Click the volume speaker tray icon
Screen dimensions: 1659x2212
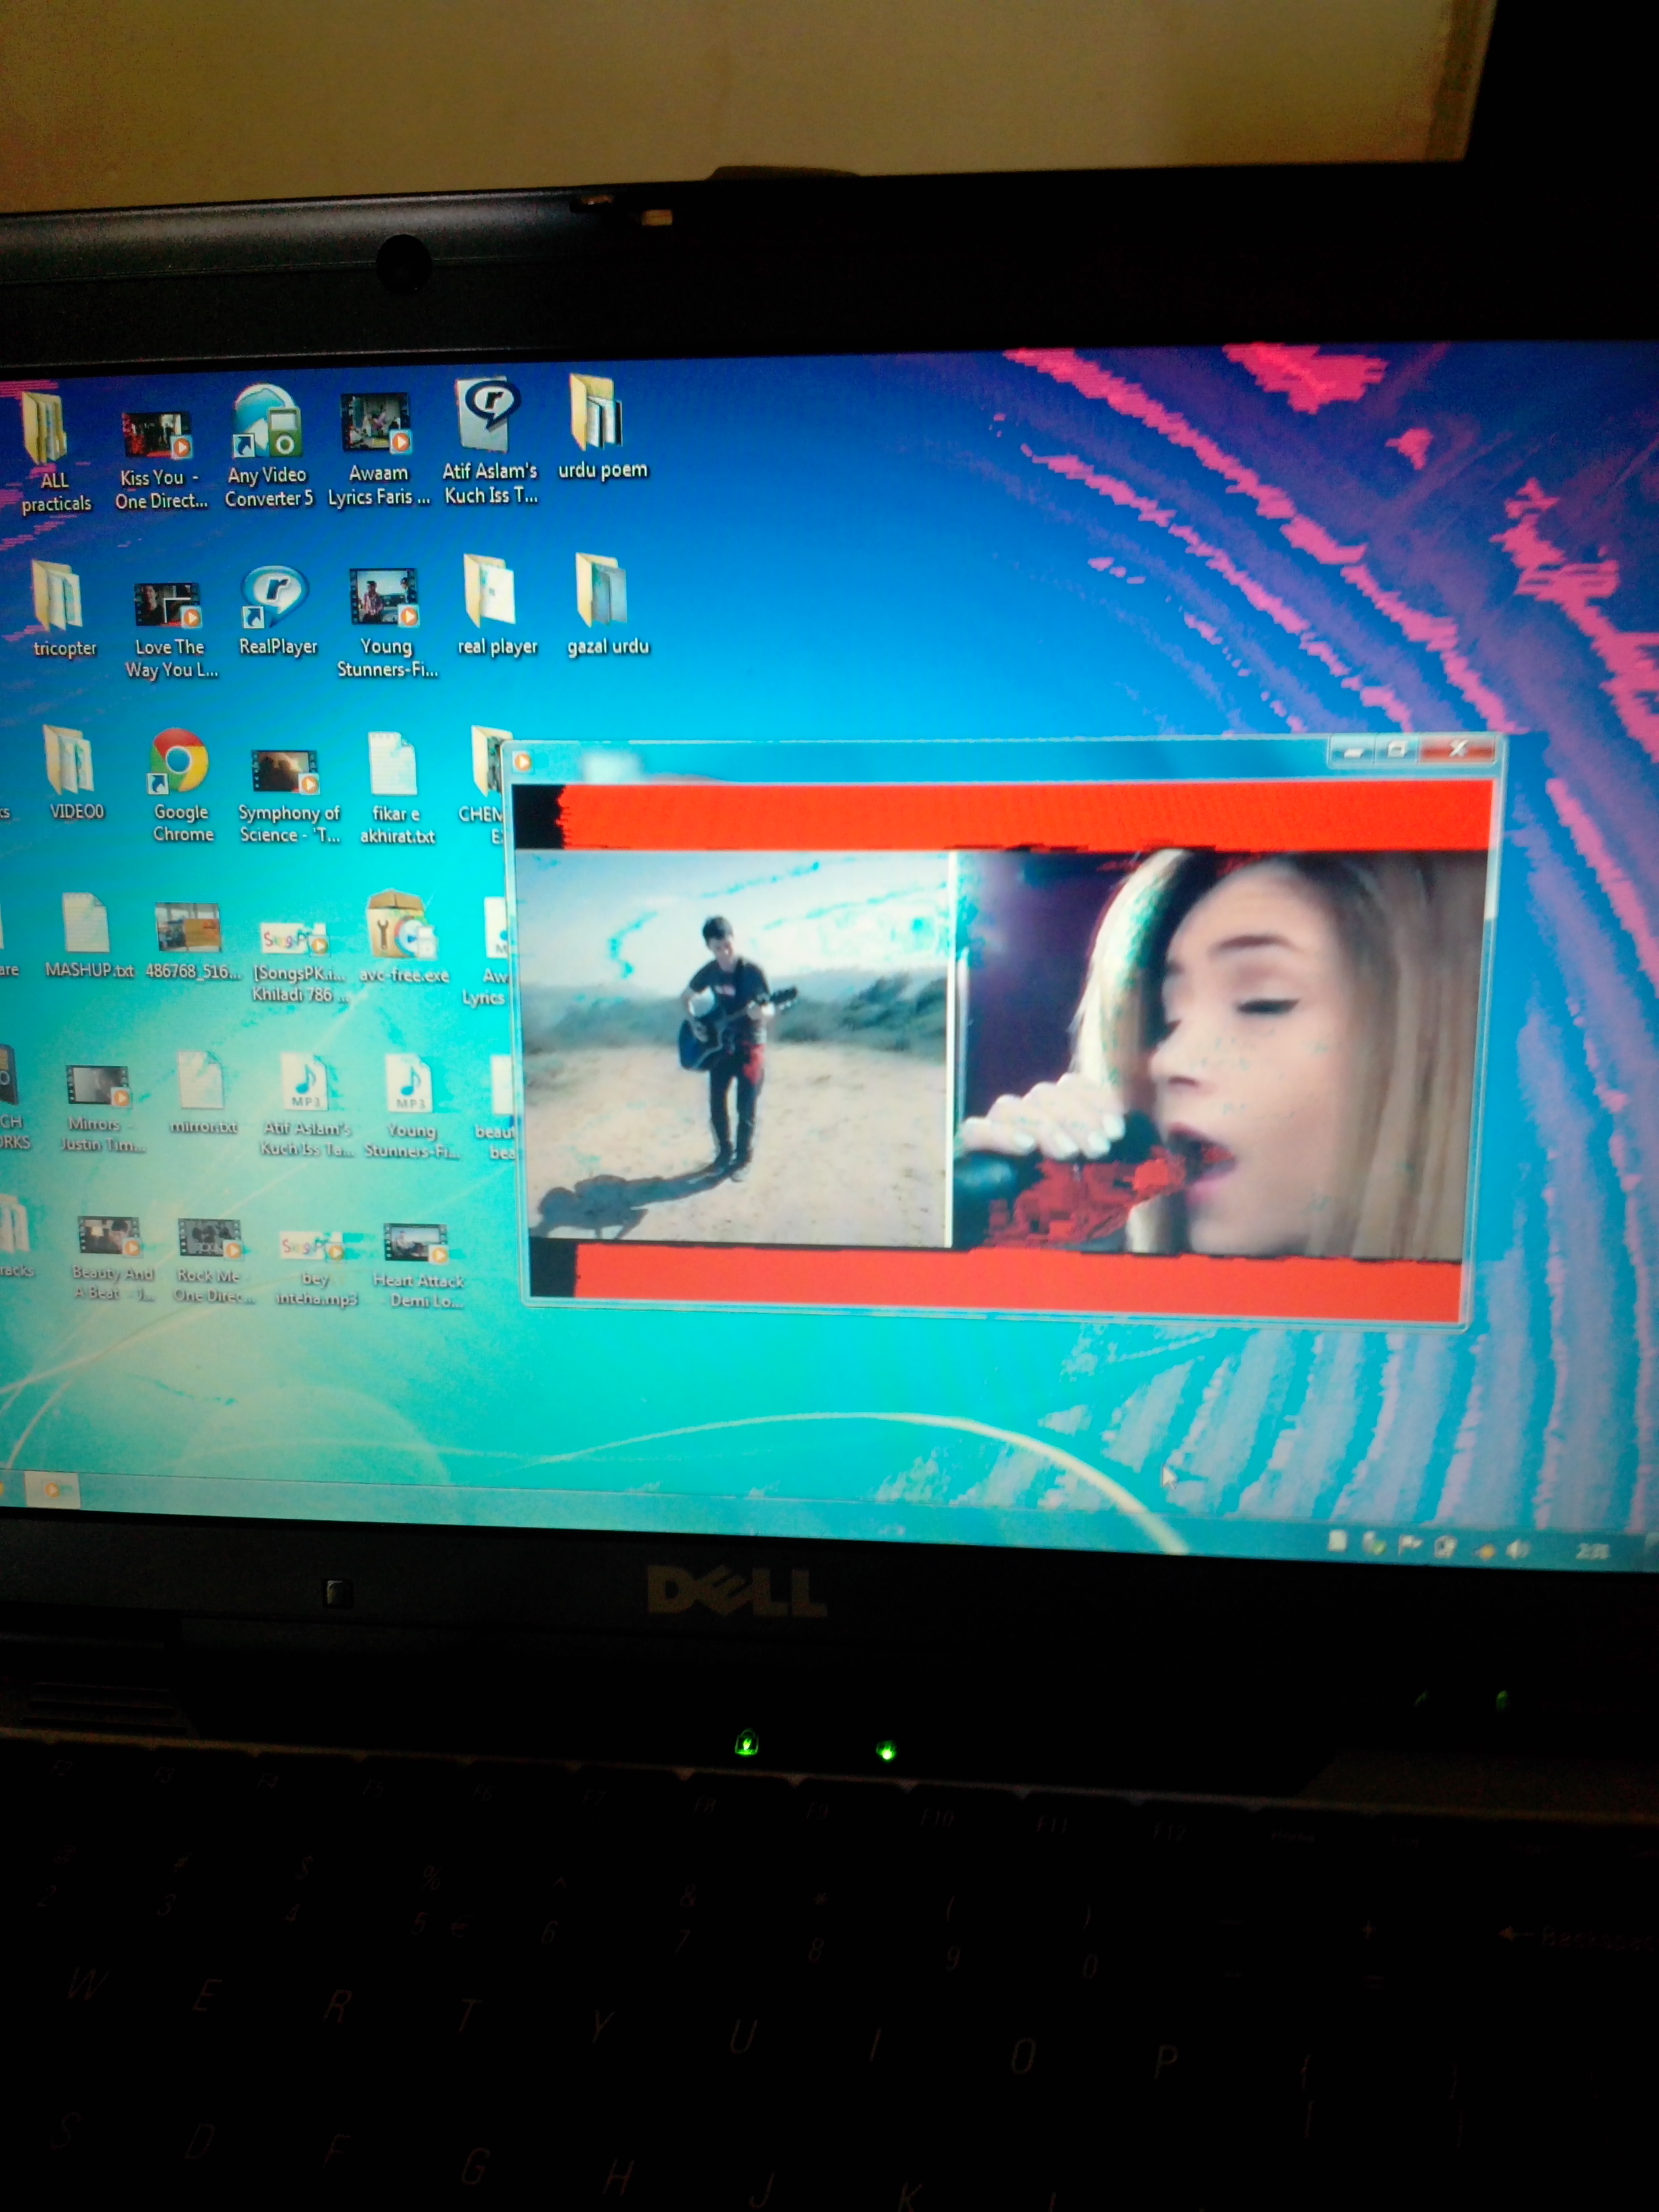click(1518, 1549)
